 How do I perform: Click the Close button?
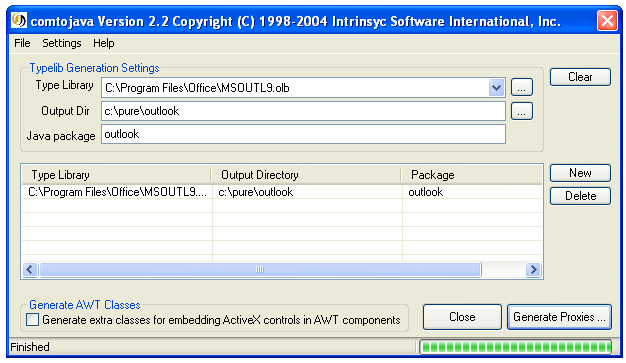click(462, 317)
